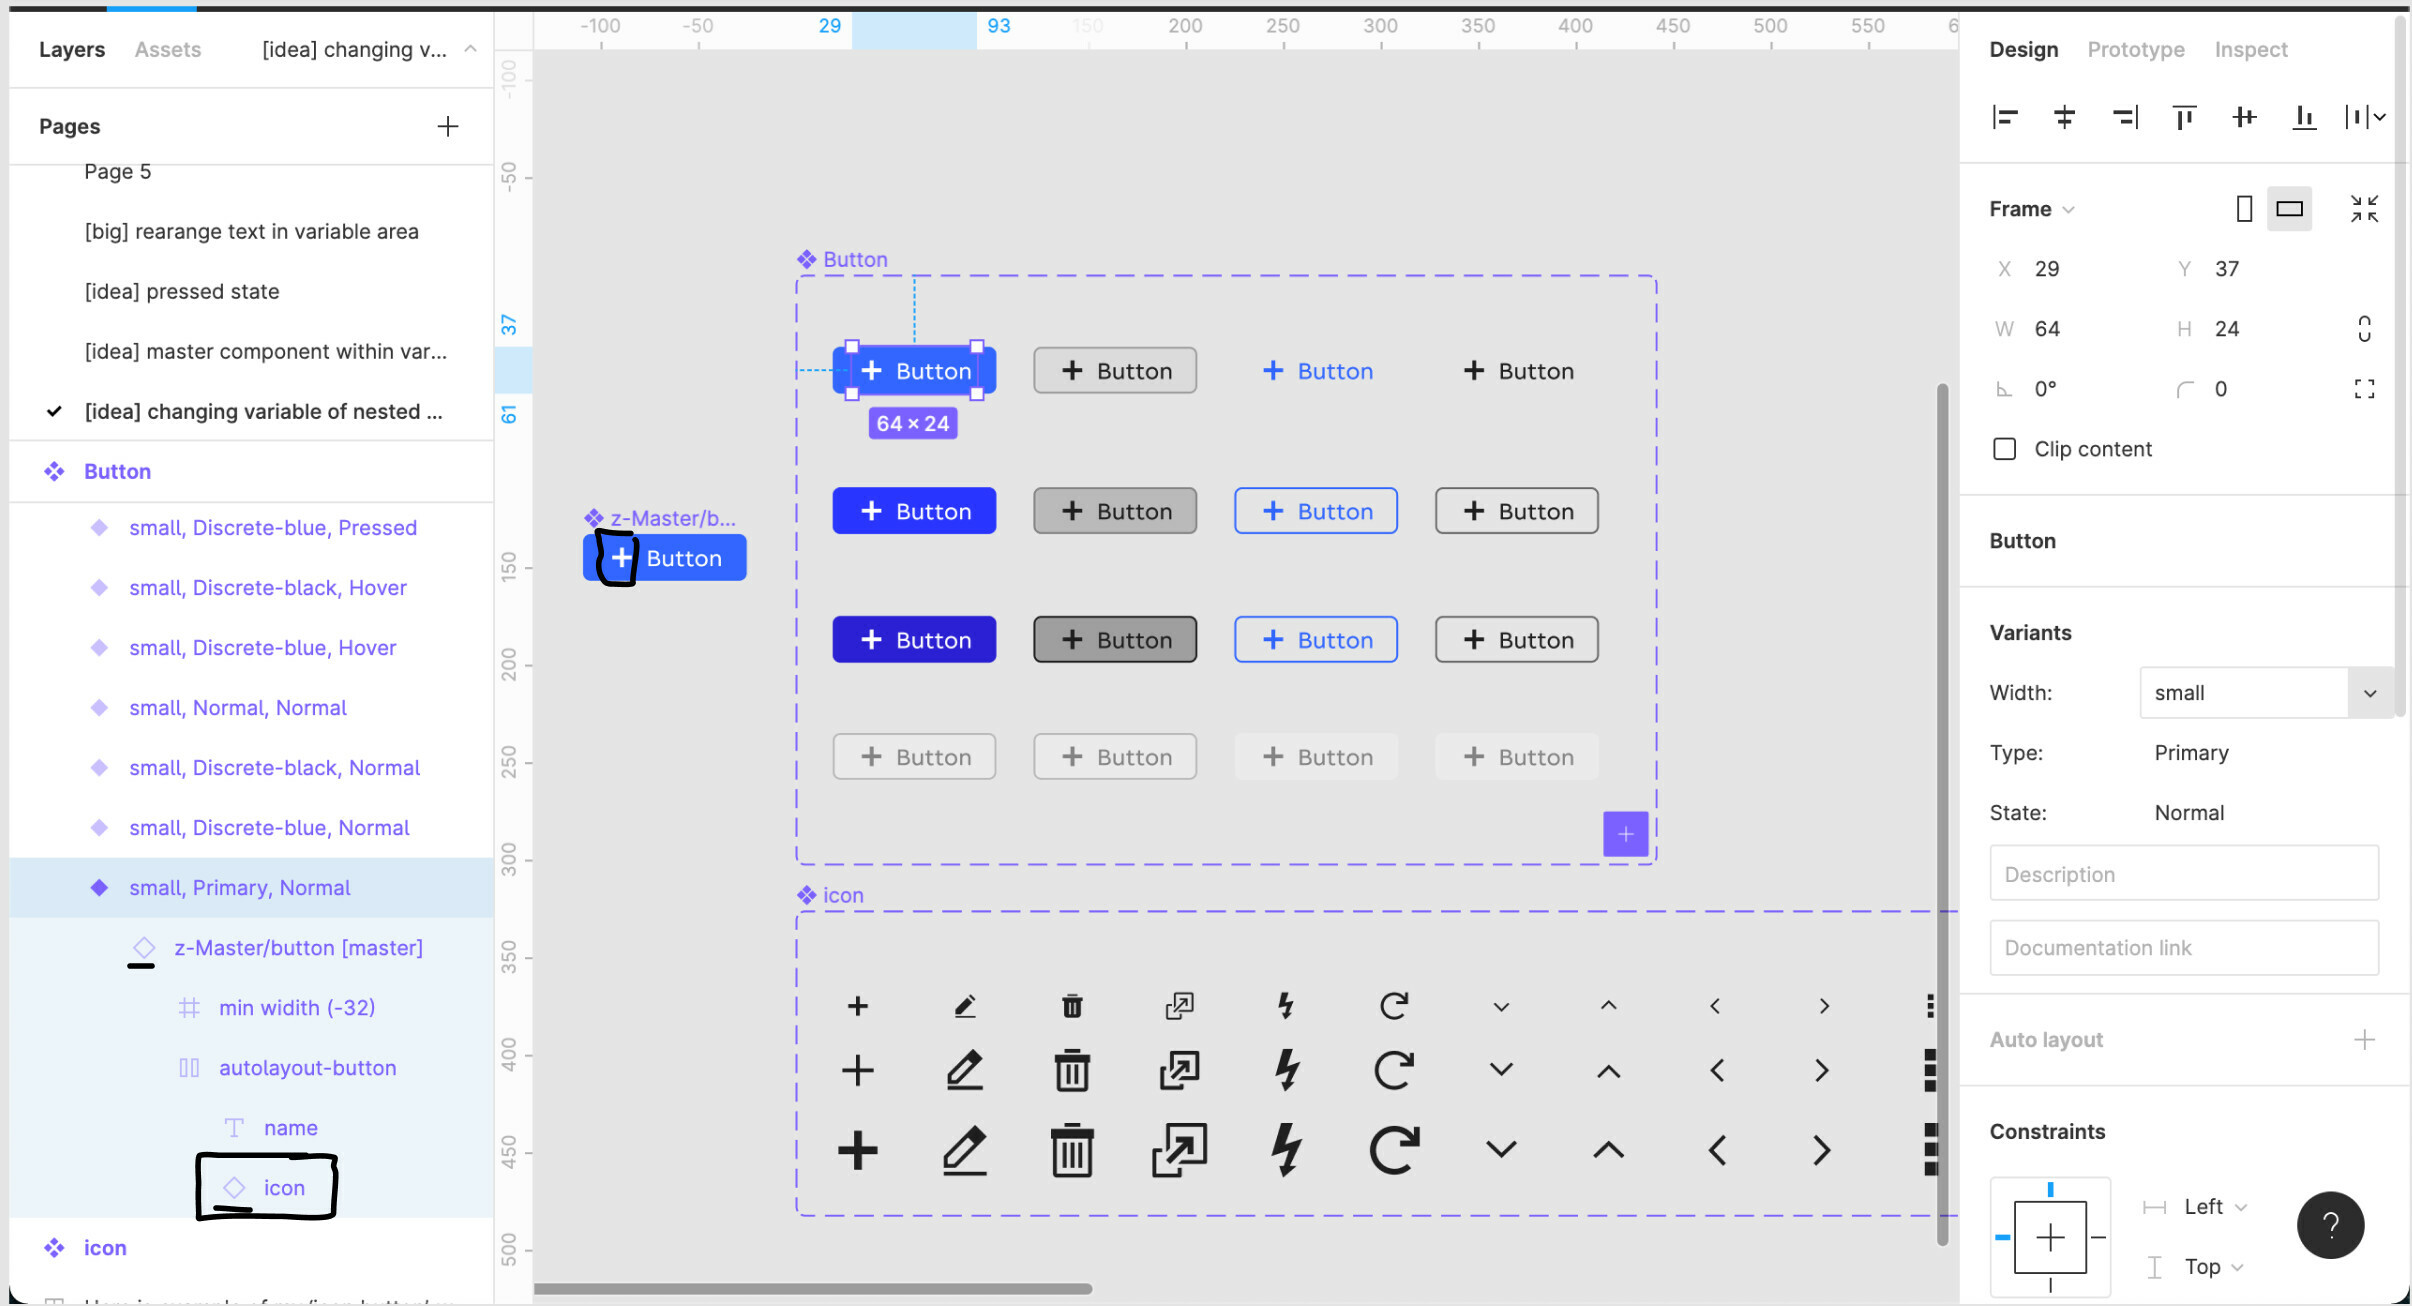The image size is (2412, 1306).
Task: Select the Prototype tab
Action: 2134,48
